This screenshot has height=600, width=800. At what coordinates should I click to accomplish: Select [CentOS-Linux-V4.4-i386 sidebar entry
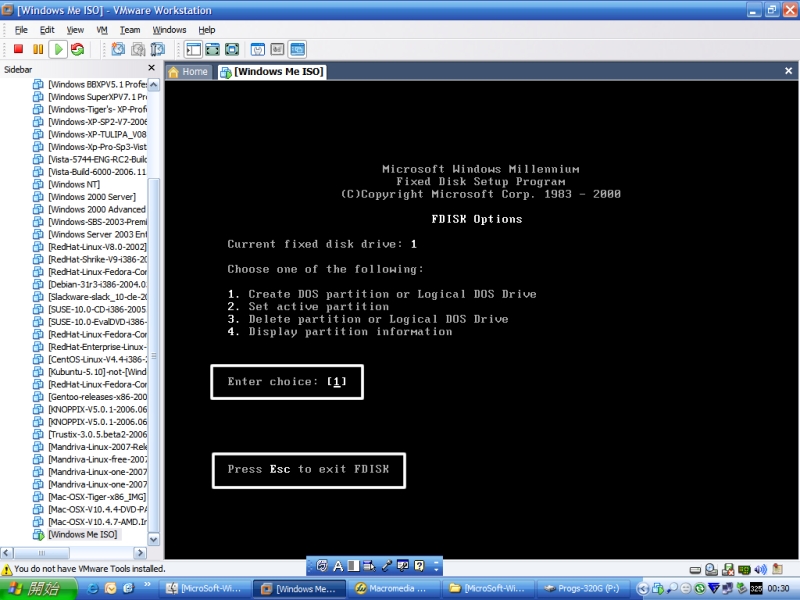(x=89, y=359)
